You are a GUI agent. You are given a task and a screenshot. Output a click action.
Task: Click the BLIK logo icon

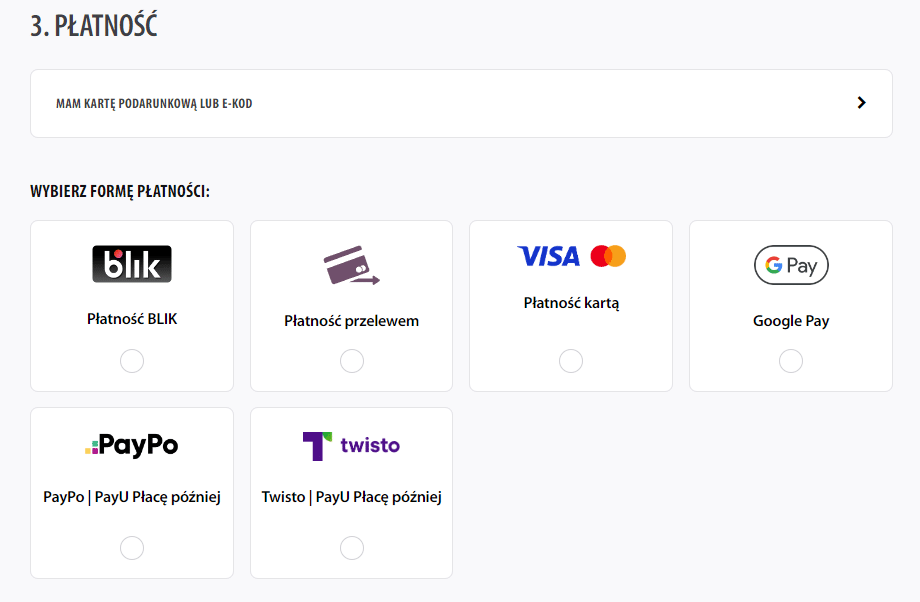pos(132,264)
